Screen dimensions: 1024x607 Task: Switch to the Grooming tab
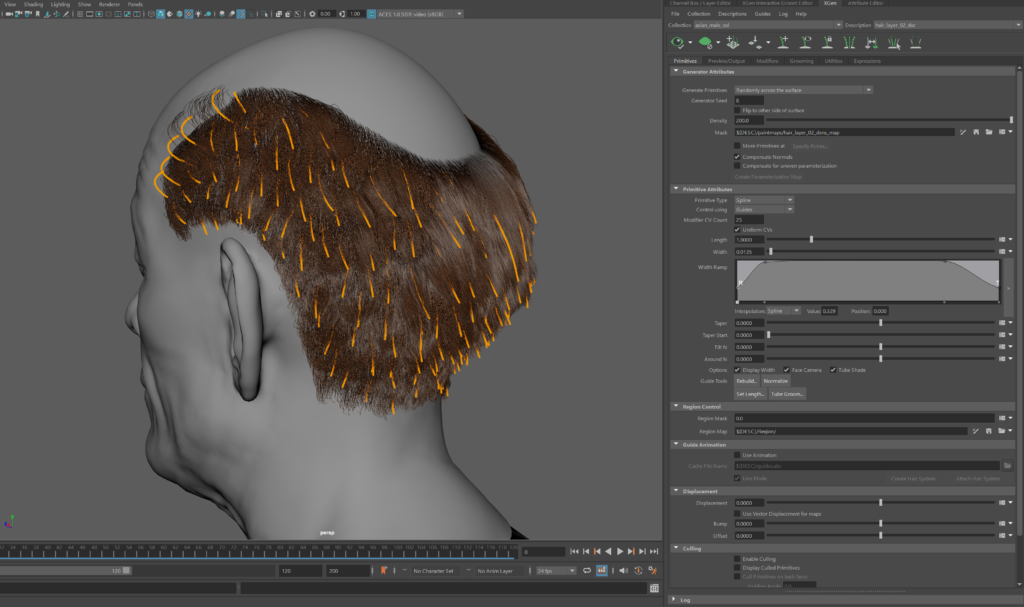(x=801, y=61)
